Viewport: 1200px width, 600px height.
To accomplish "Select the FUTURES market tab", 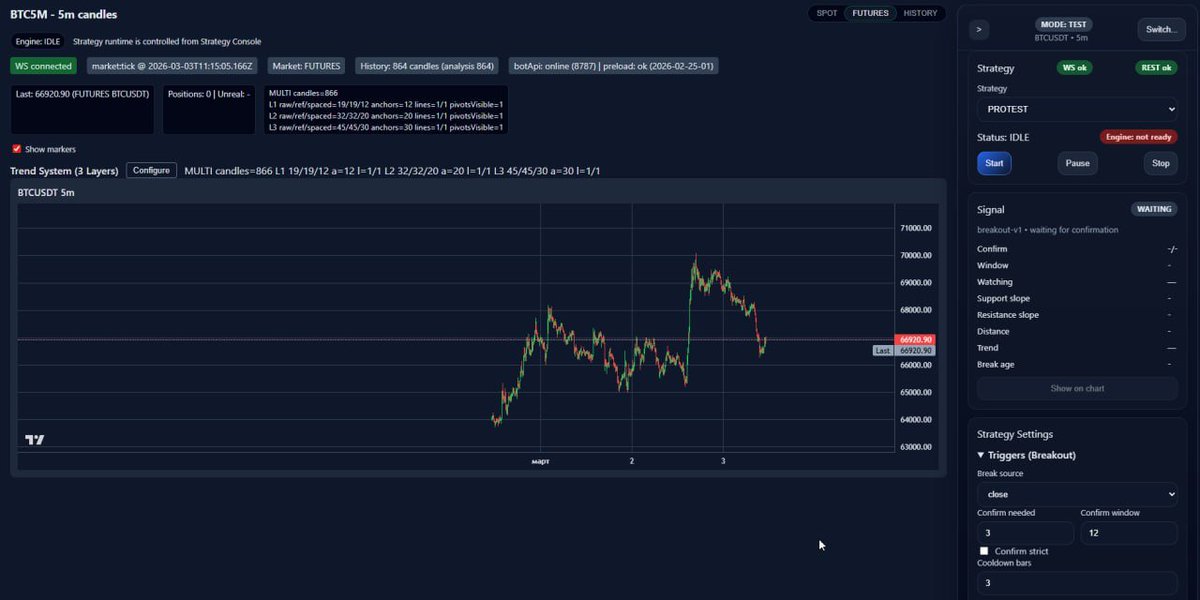I will point(870,13).
